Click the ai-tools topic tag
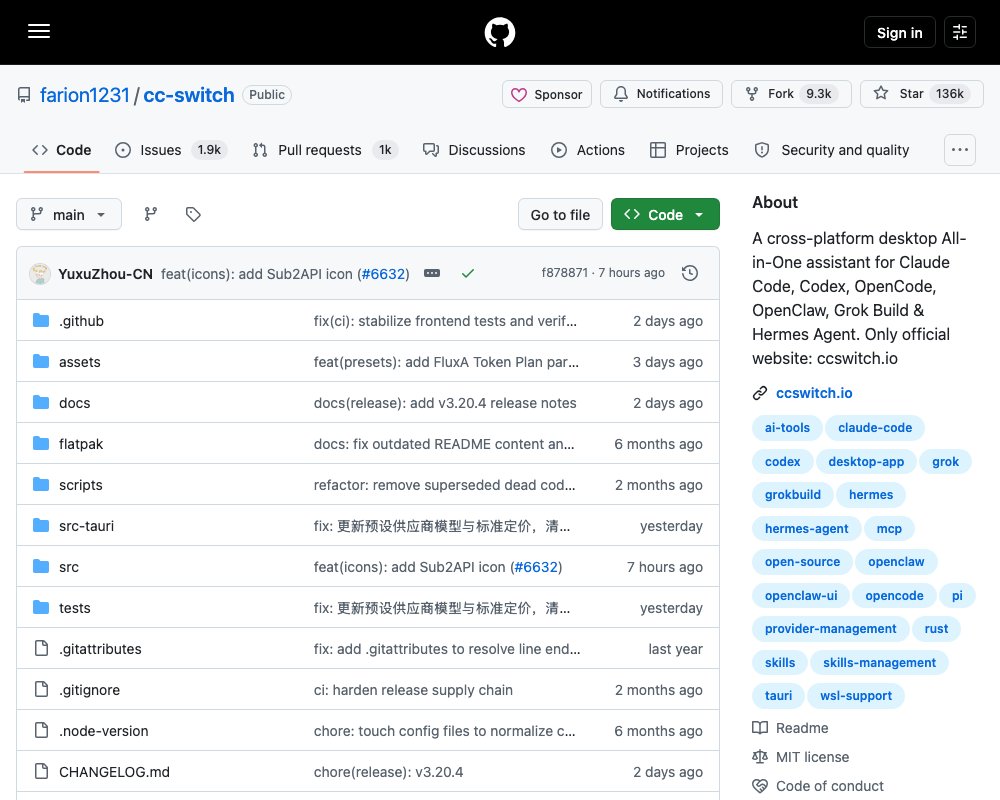The height and width of the screenshot is (800, 1000). coord(787,427)
